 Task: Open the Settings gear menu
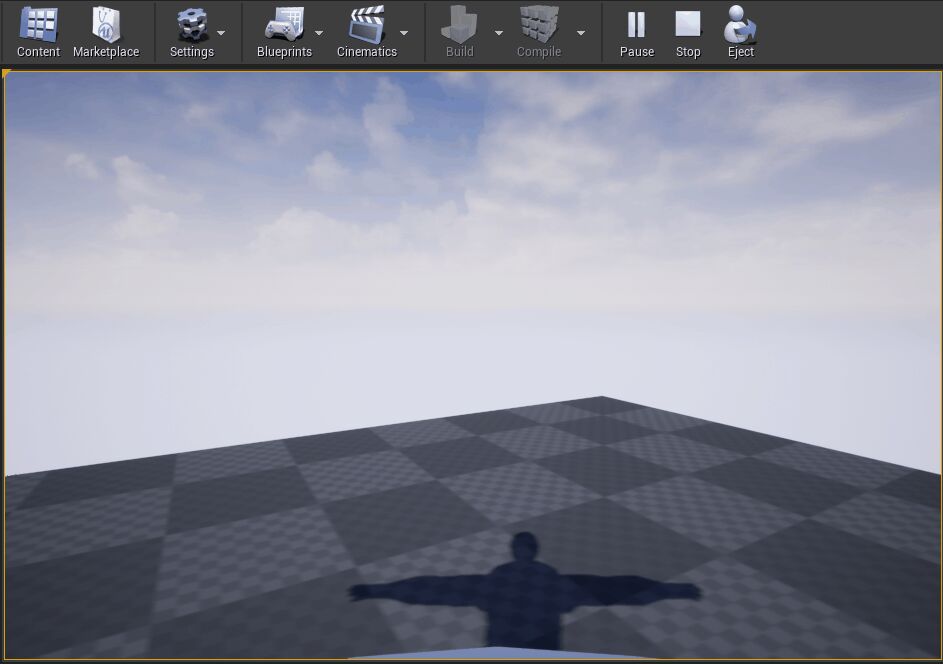click(x=192, y=31)
